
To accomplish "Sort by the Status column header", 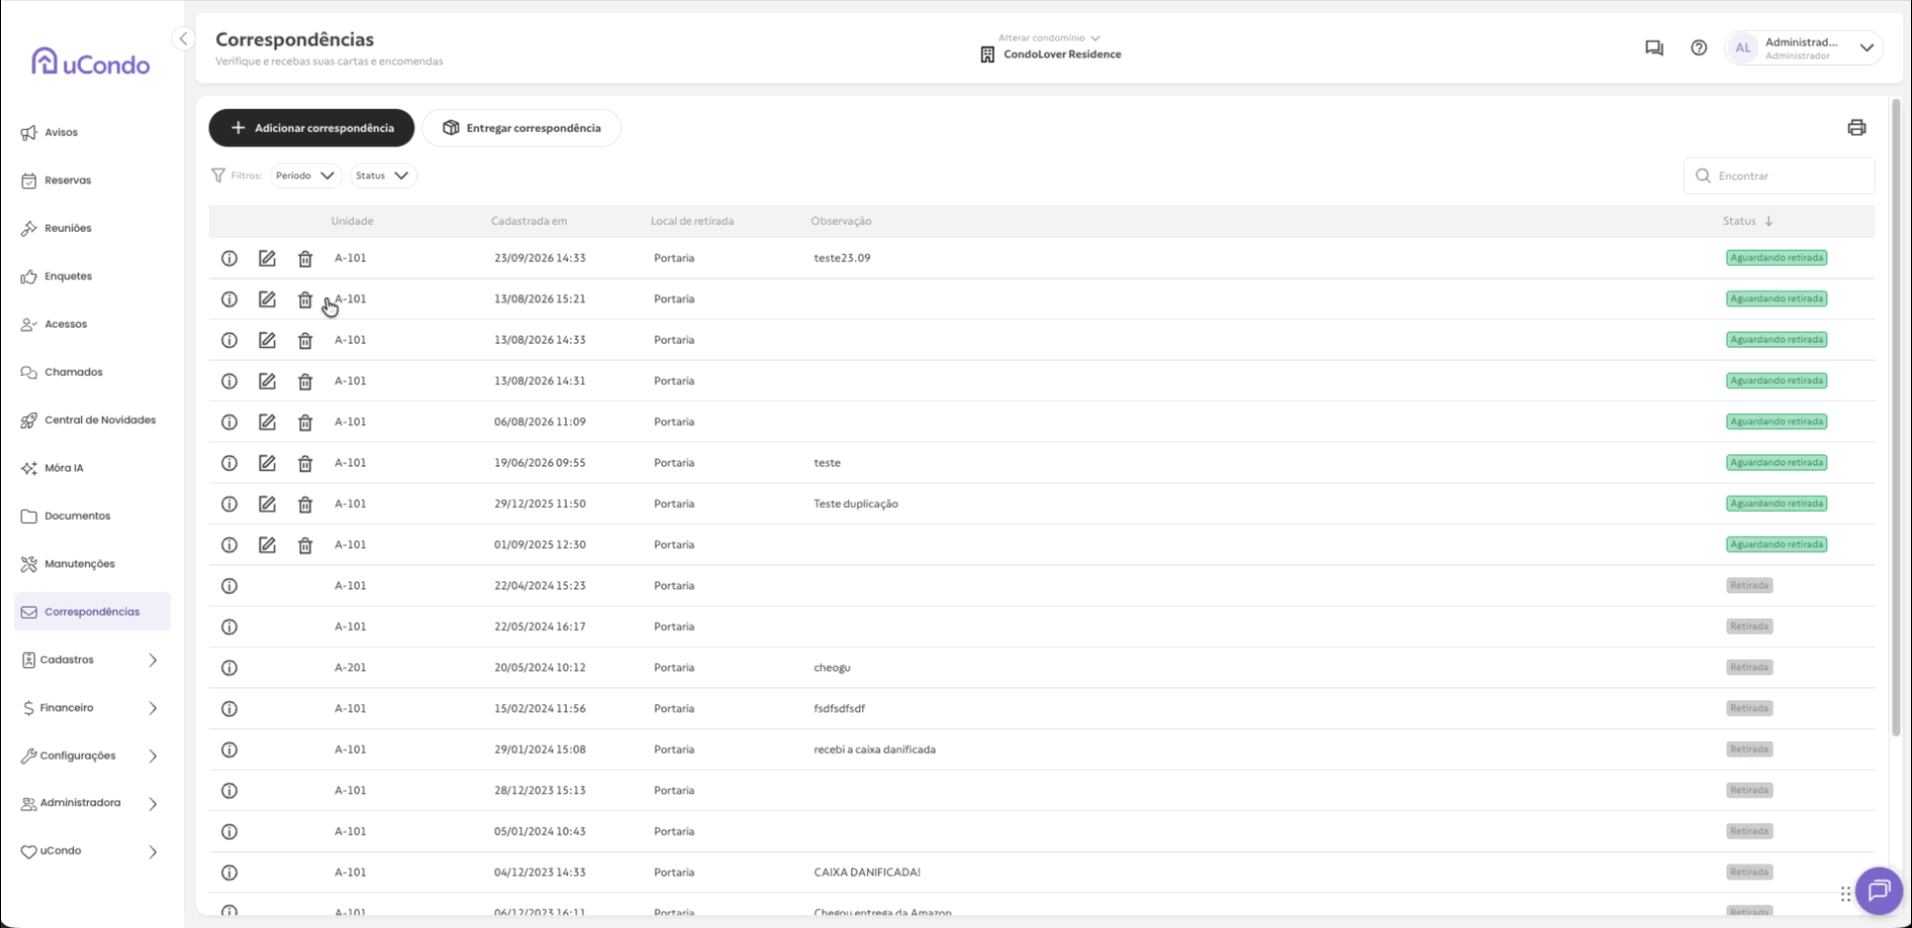I will (1747, 221).
